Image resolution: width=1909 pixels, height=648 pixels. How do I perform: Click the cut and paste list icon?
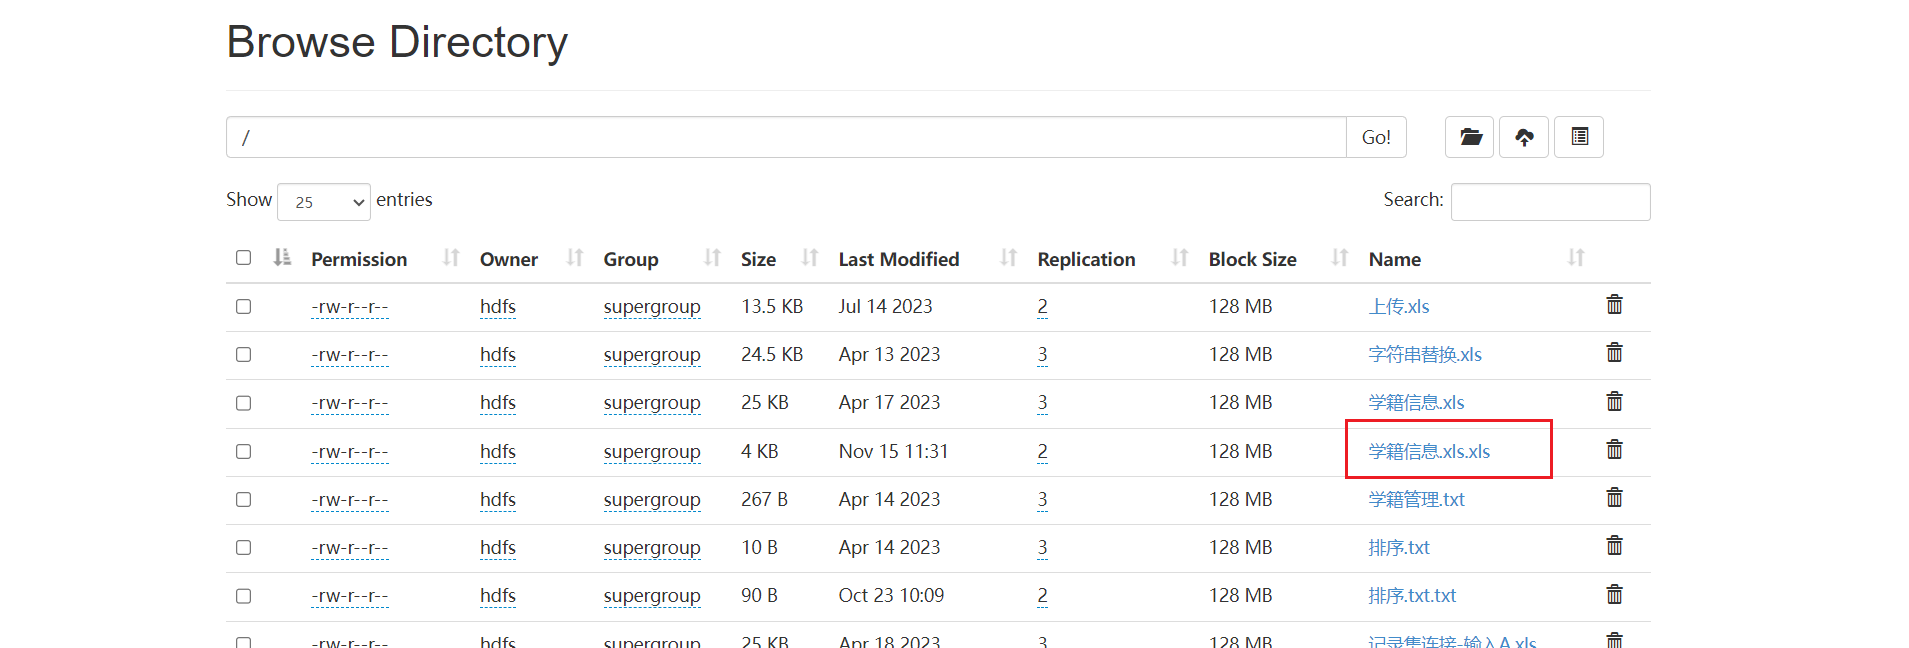[x=1579, y=137]
